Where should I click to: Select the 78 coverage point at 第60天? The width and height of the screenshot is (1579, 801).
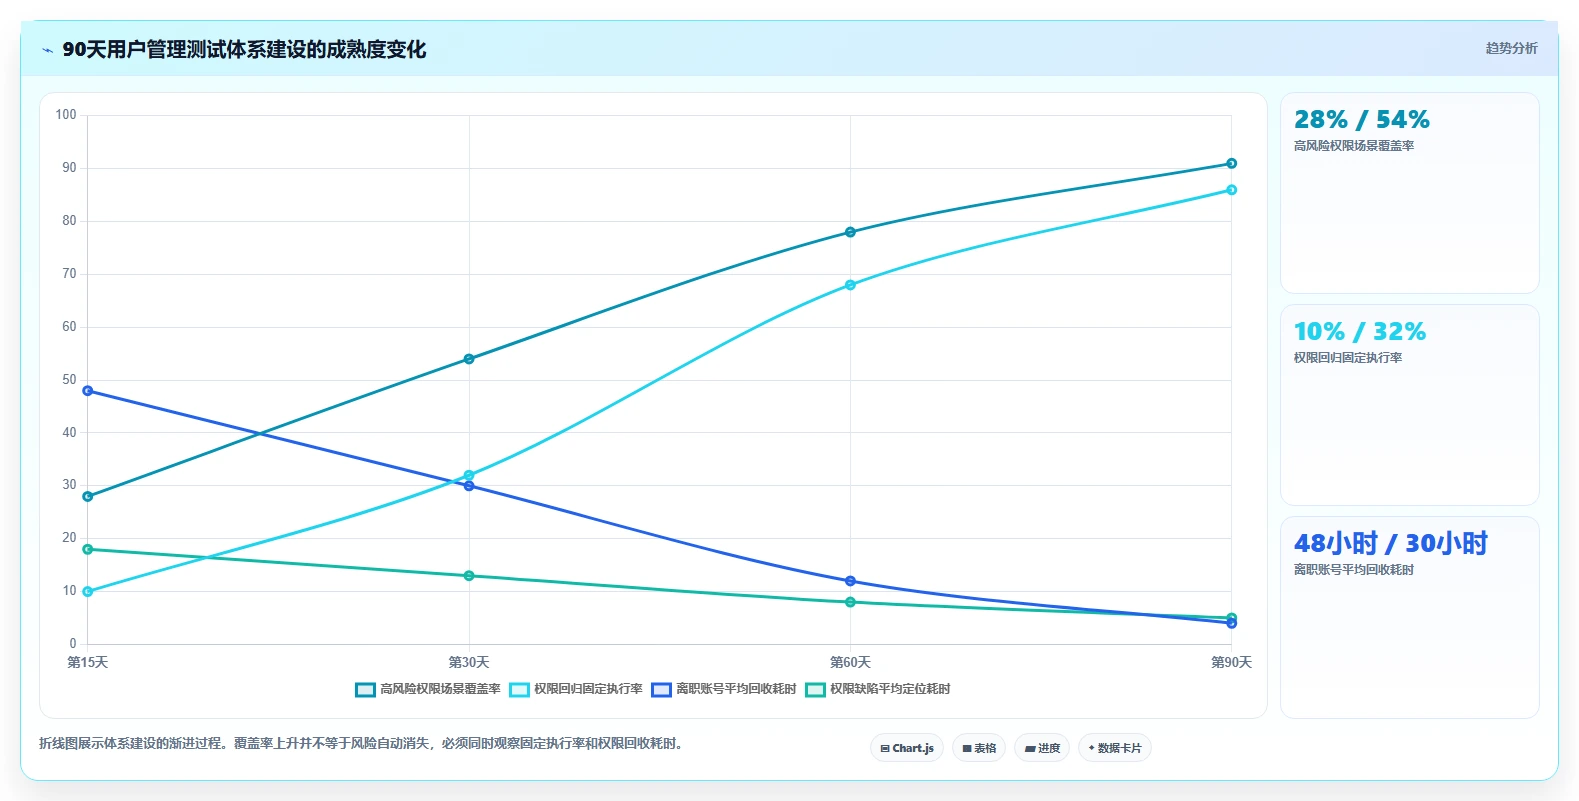[x=850, y=232]
